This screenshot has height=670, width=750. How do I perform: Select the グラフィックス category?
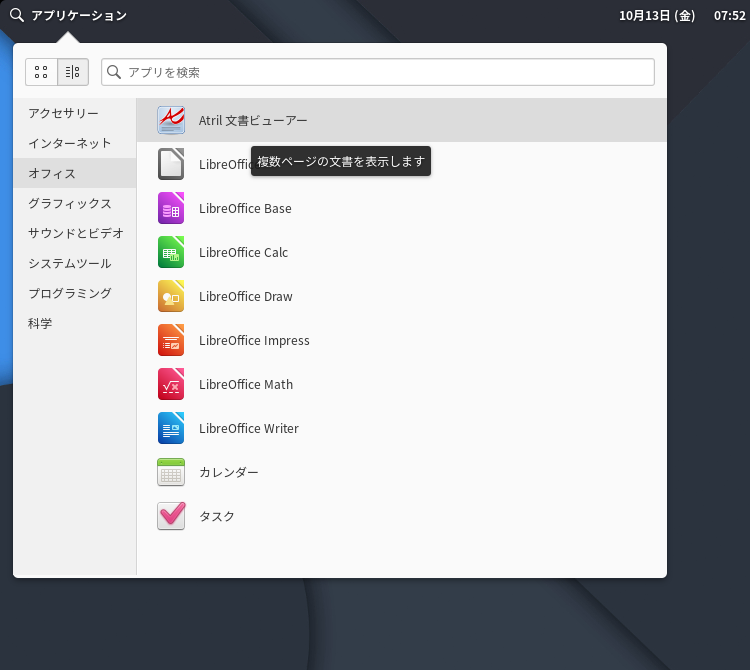(75, 203)
